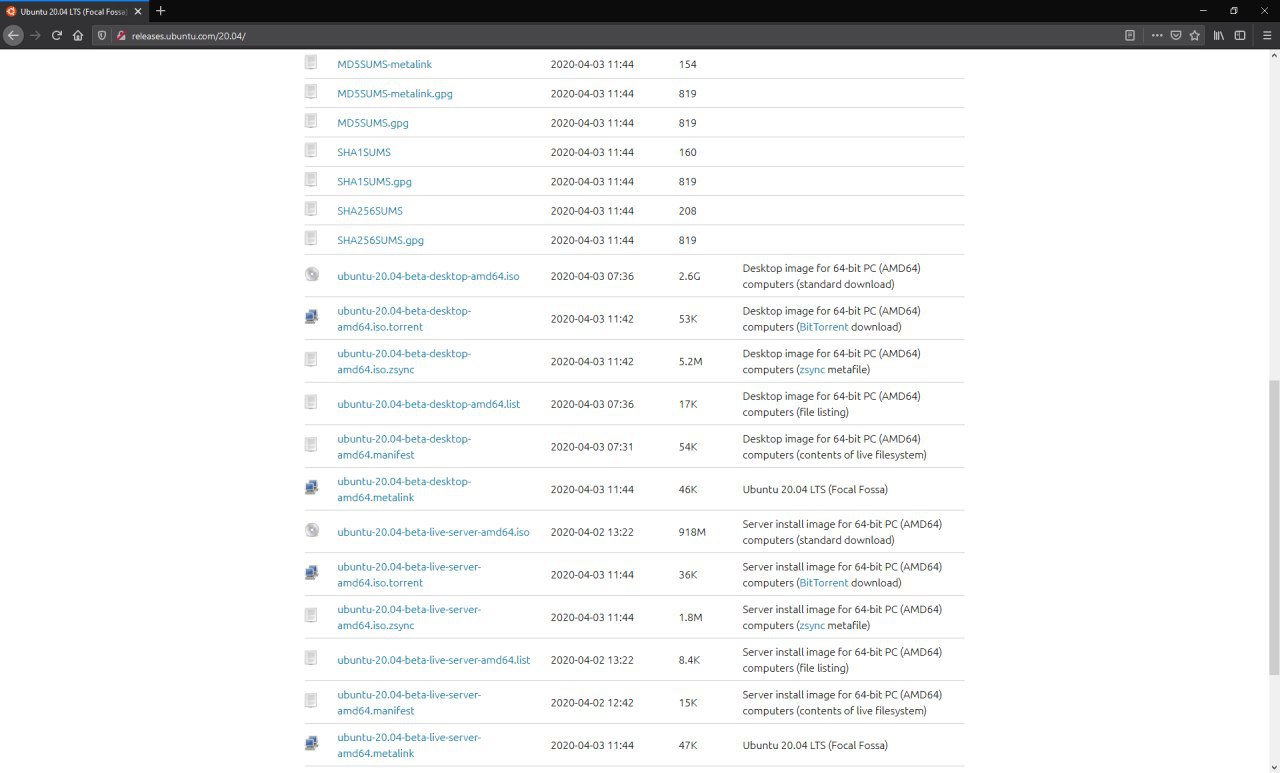Click the icon beside live-server-amd64.metalink
Viewport: 1280px width, 773px height.
(x=312, y=744)
